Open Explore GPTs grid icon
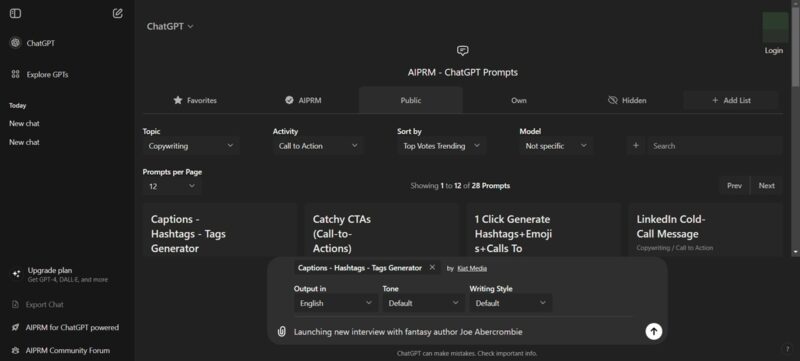The height and width of the screenshot is (361, 800). click(x=15, y=74)
